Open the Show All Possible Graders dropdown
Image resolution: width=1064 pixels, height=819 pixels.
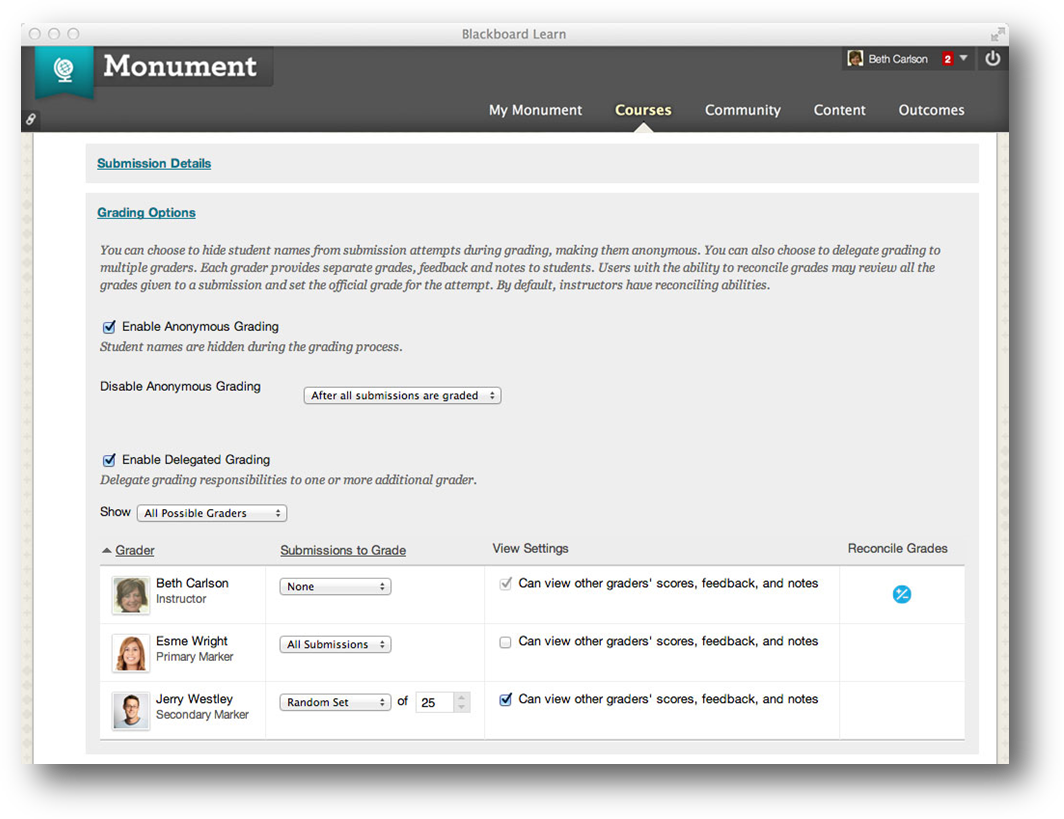(212, 513)
